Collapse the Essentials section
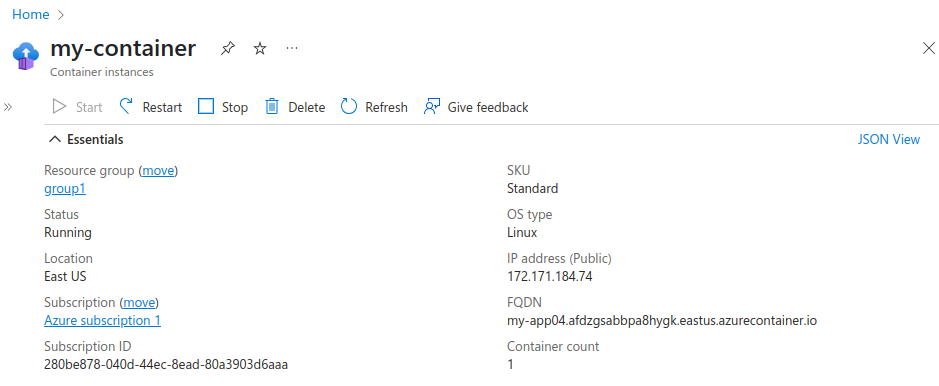This screenshot has width=939, height=386. pyautogui.click(x=86, y=139)
